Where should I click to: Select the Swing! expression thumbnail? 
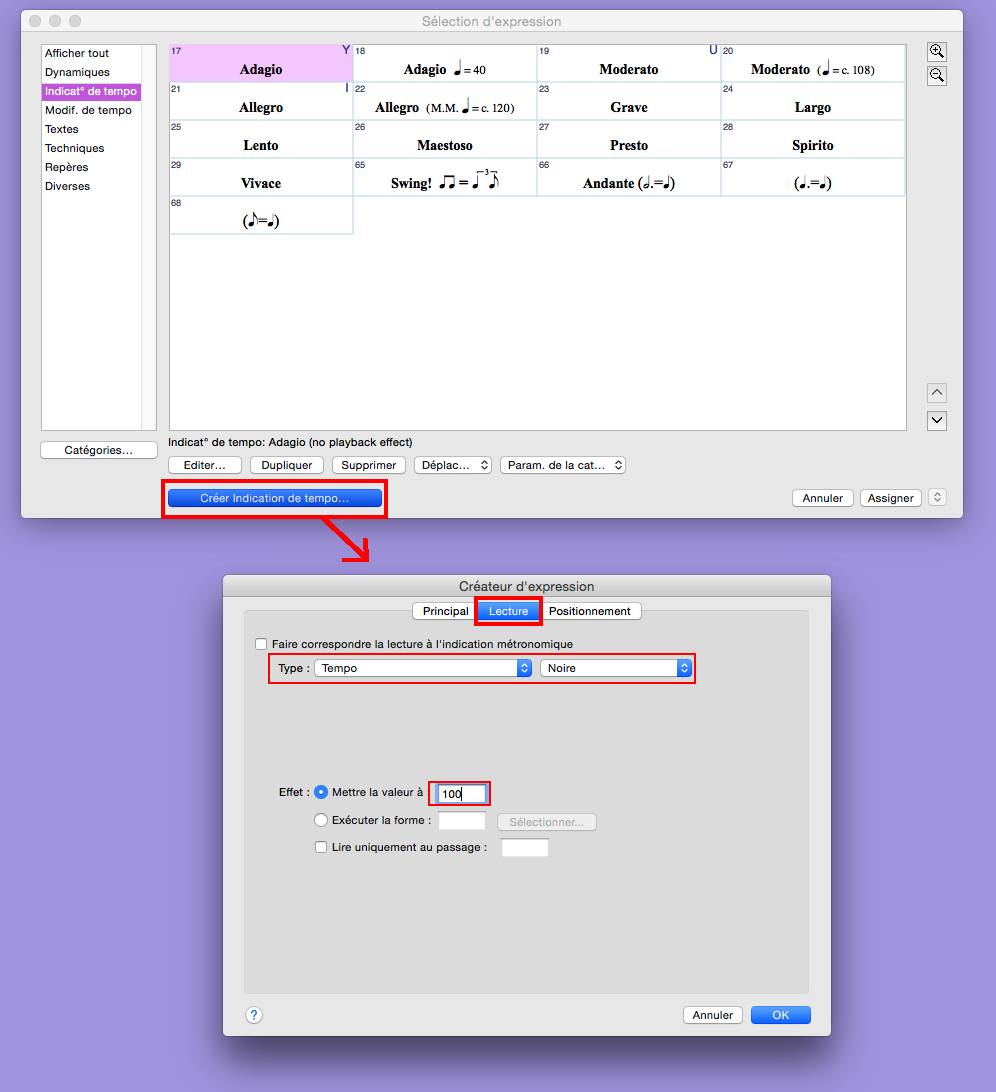click(x=445, y=178)
